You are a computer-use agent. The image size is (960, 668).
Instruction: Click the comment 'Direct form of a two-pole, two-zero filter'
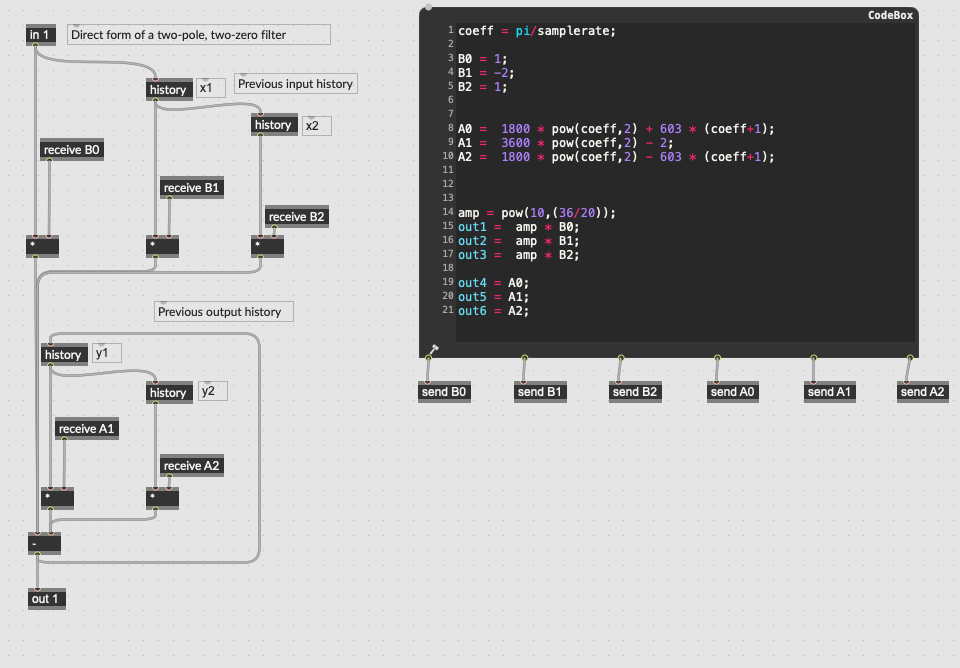point(198,35)
